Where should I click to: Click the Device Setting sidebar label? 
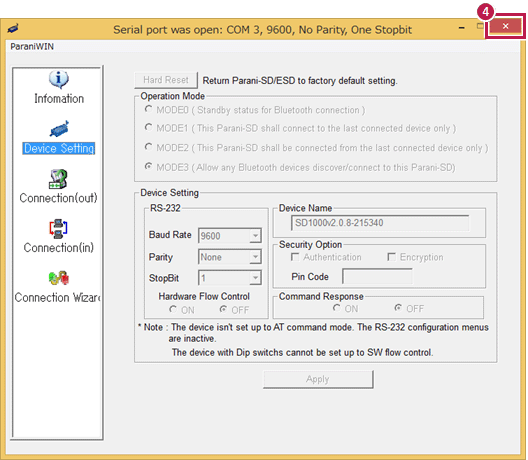(59, 148)
